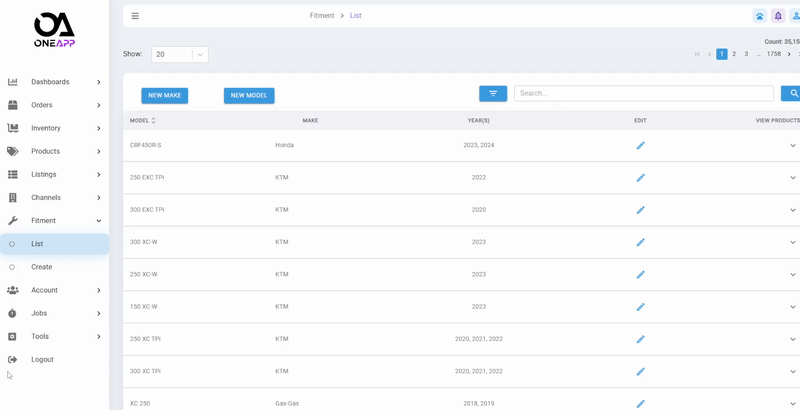Sort by the MODEL column arrows

[x=154, y=121]
